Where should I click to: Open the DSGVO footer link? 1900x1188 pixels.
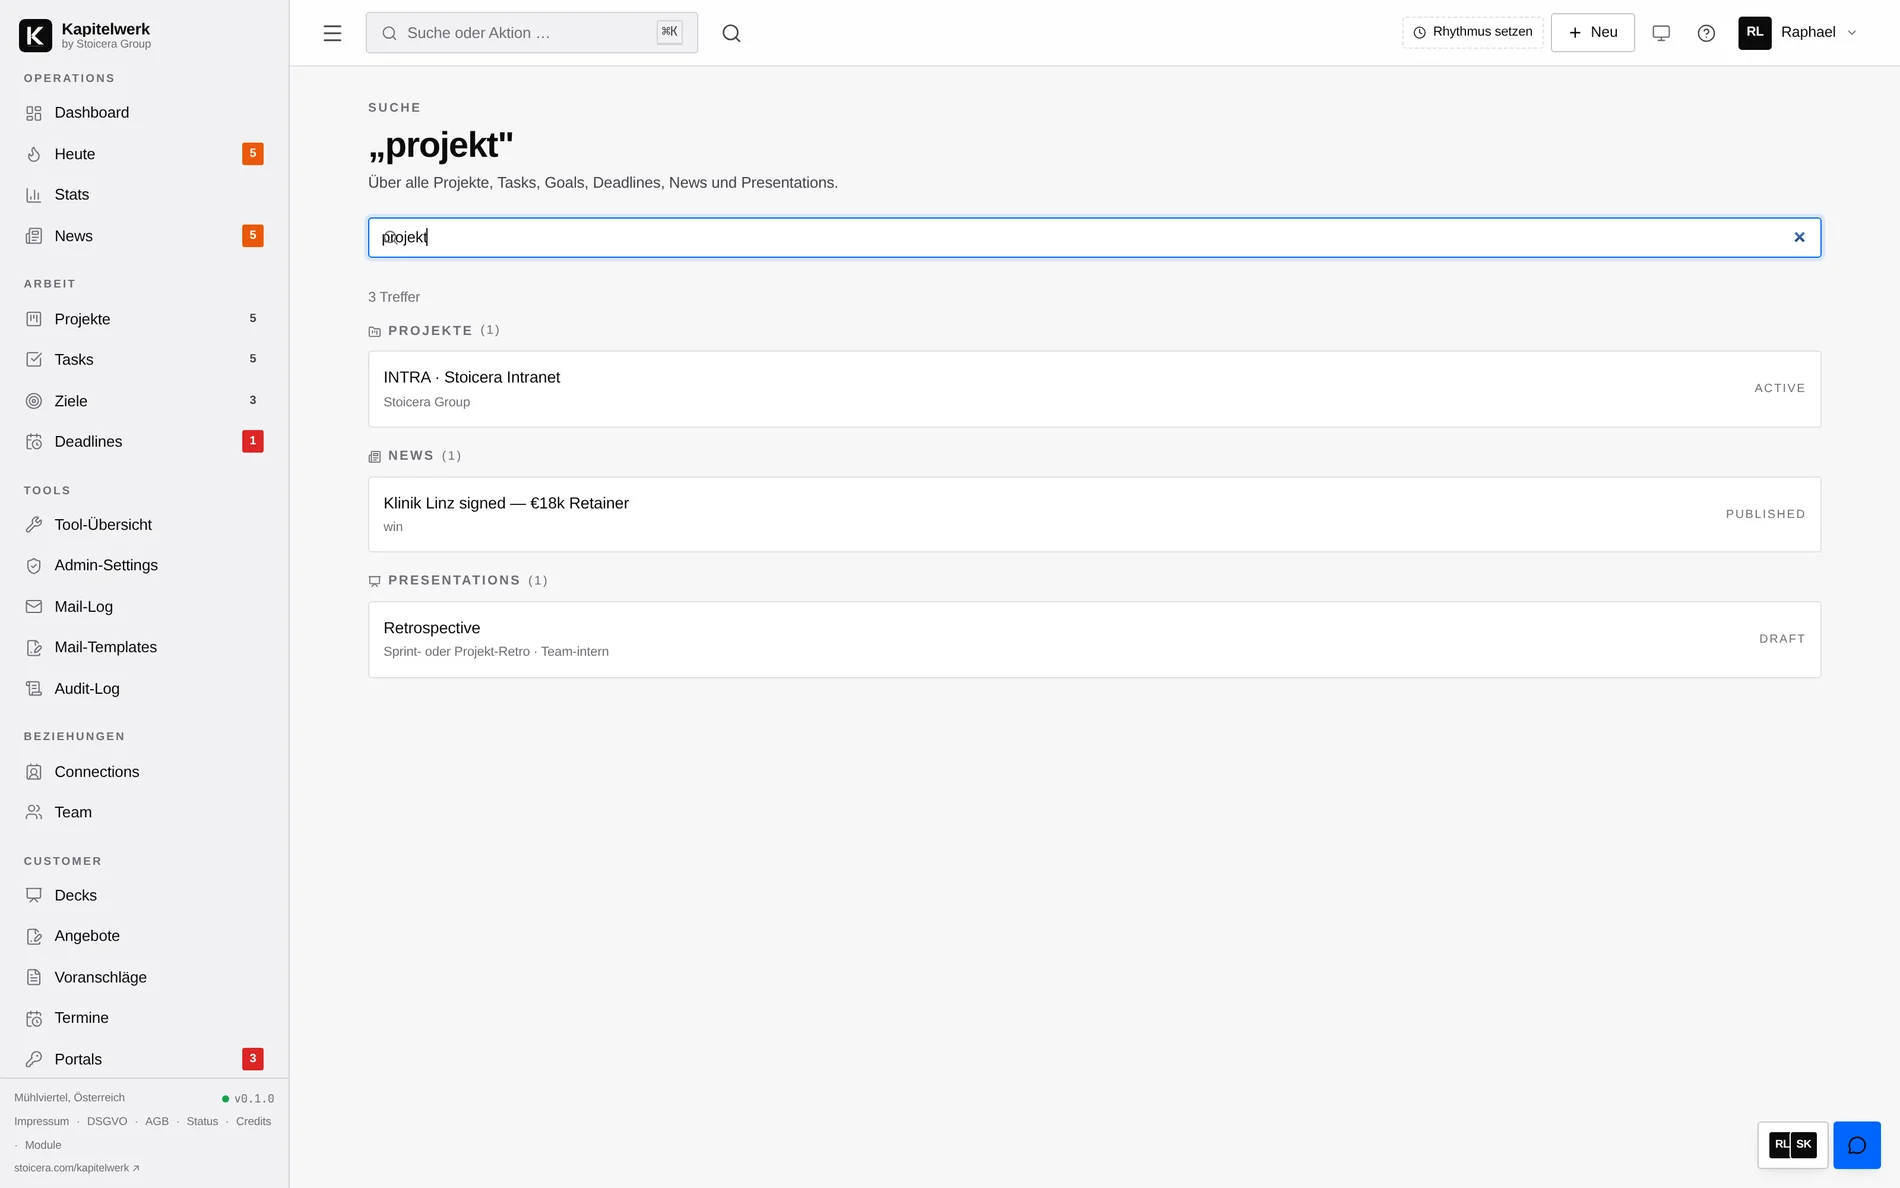(x=107, y=1121)
